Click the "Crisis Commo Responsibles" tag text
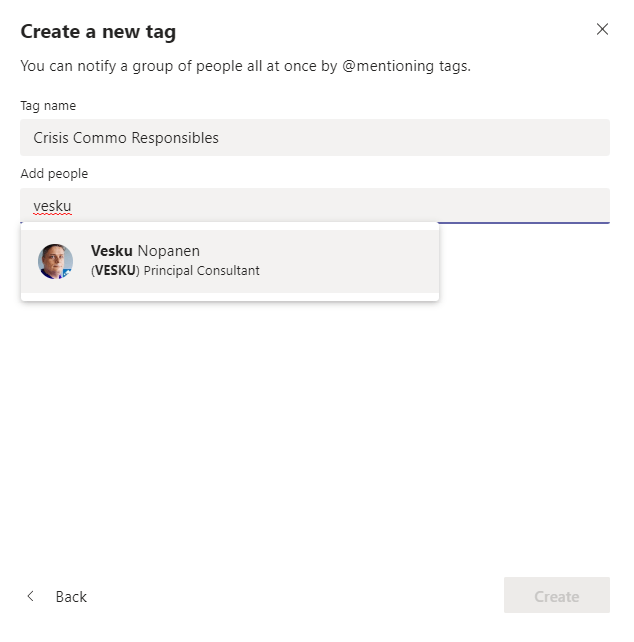 (126, 137)
